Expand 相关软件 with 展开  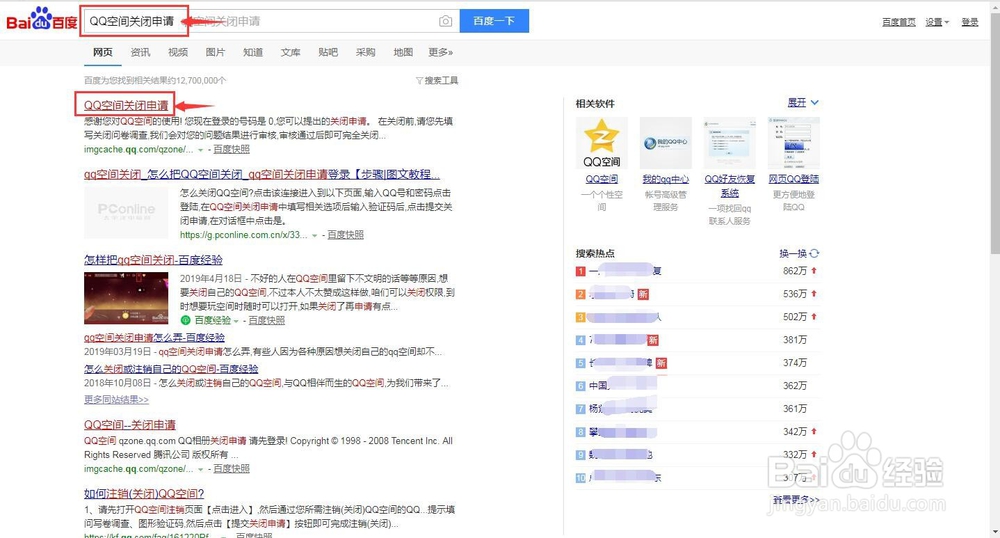802,103
